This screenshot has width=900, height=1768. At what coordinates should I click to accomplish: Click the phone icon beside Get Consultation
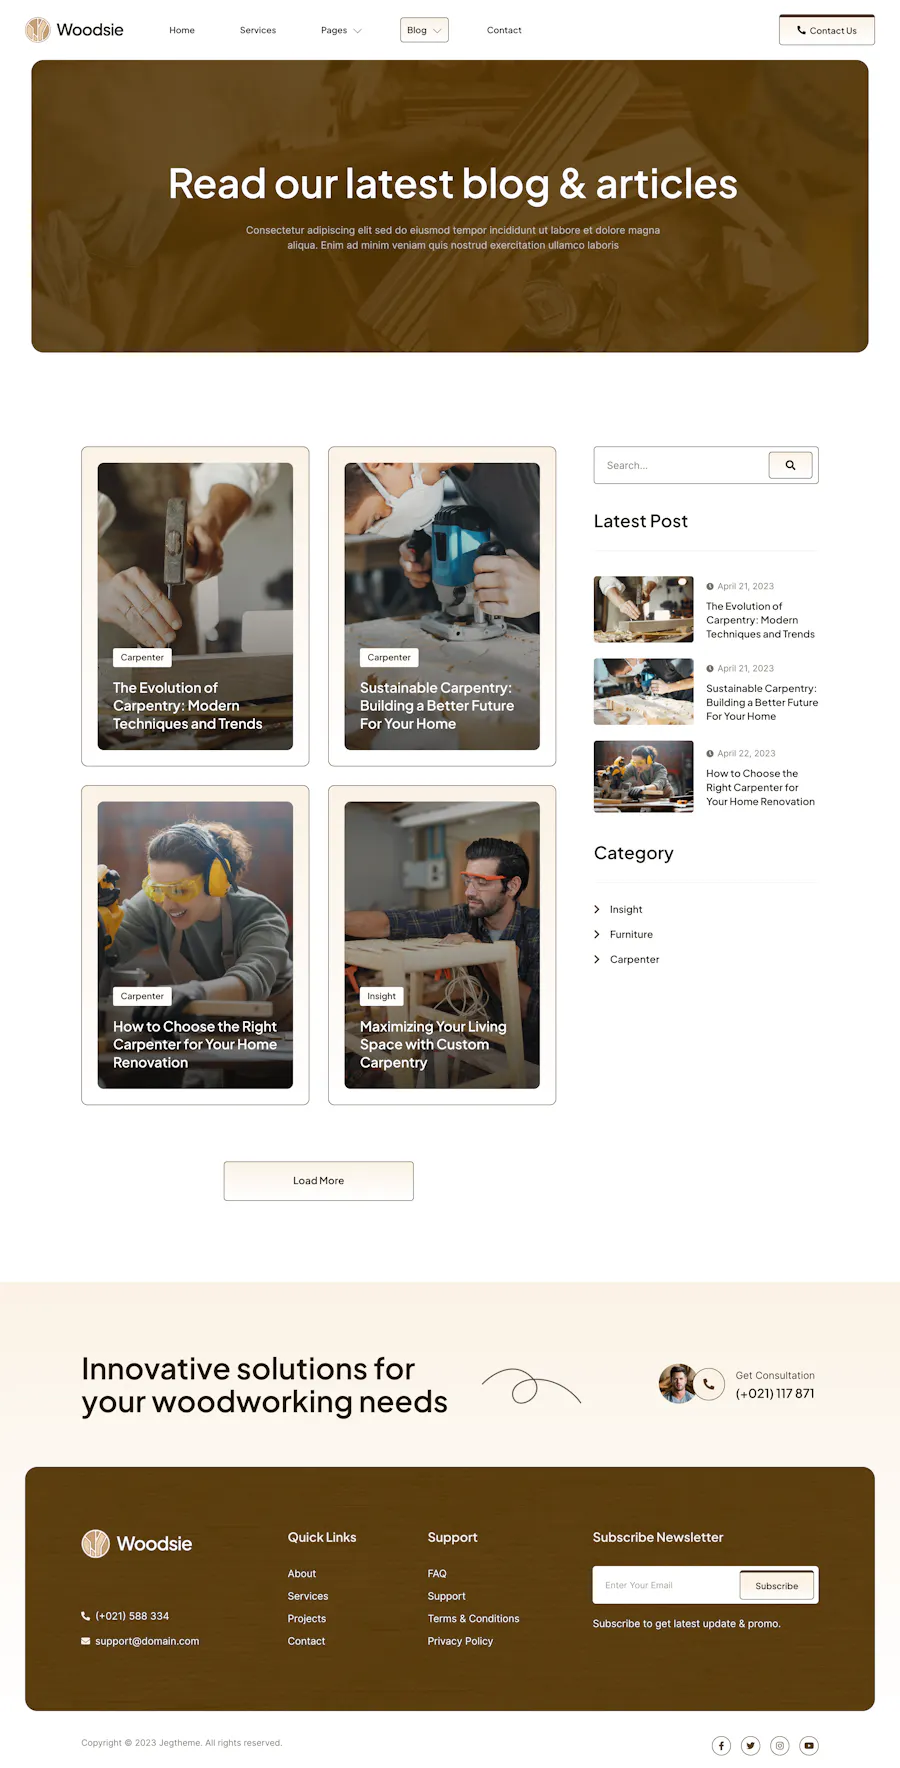pos(708,1384)
